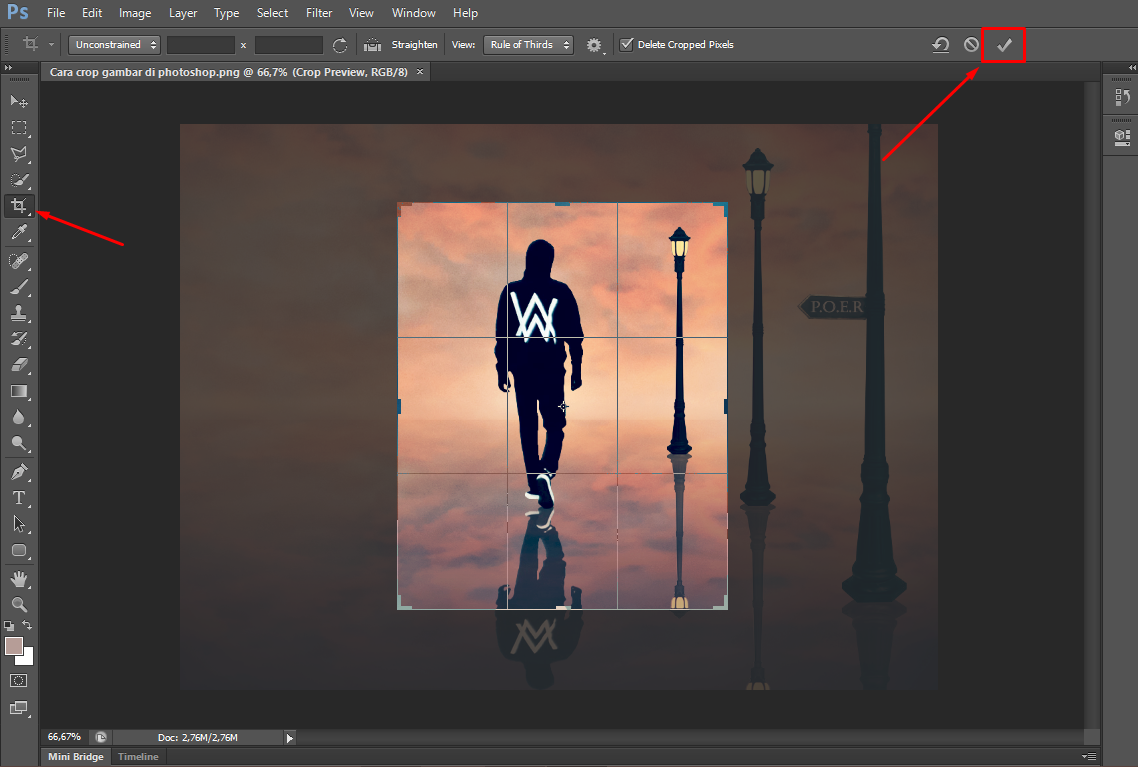
Task: Open the View menu
Action: tap(361, 13)
